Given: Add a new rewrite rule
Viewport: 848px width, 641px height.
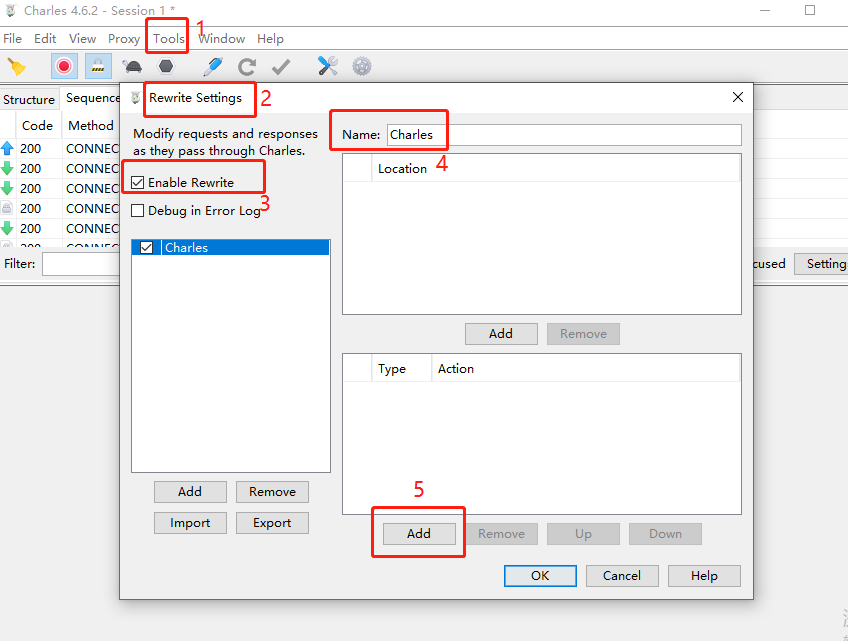Looking at the screenshot, I should [x=419, y=534].
